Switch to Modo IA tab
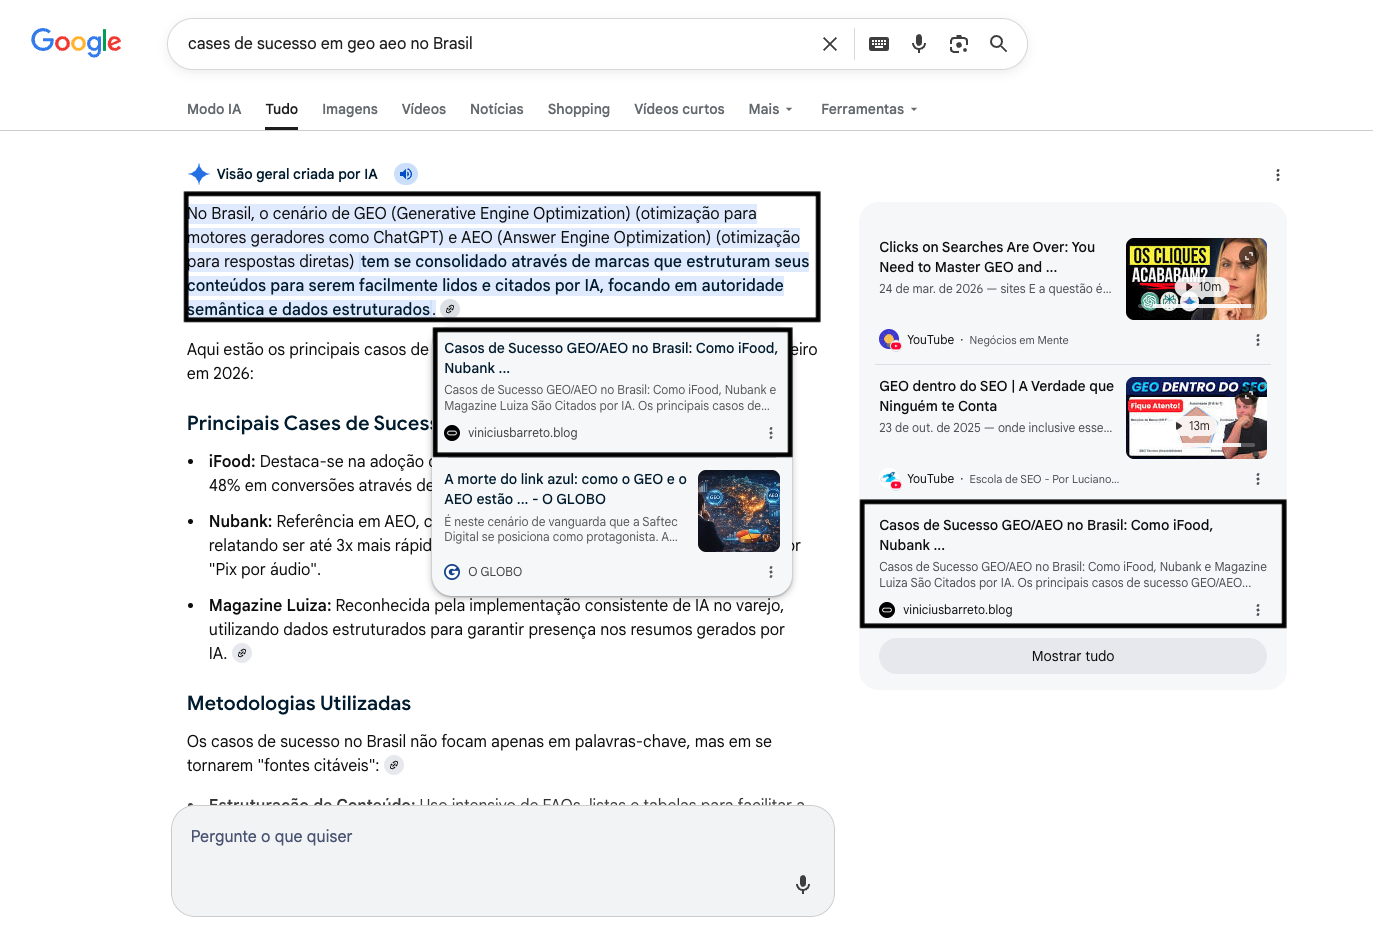This screenshot has width=1373, height=944. tap(214, 109)
